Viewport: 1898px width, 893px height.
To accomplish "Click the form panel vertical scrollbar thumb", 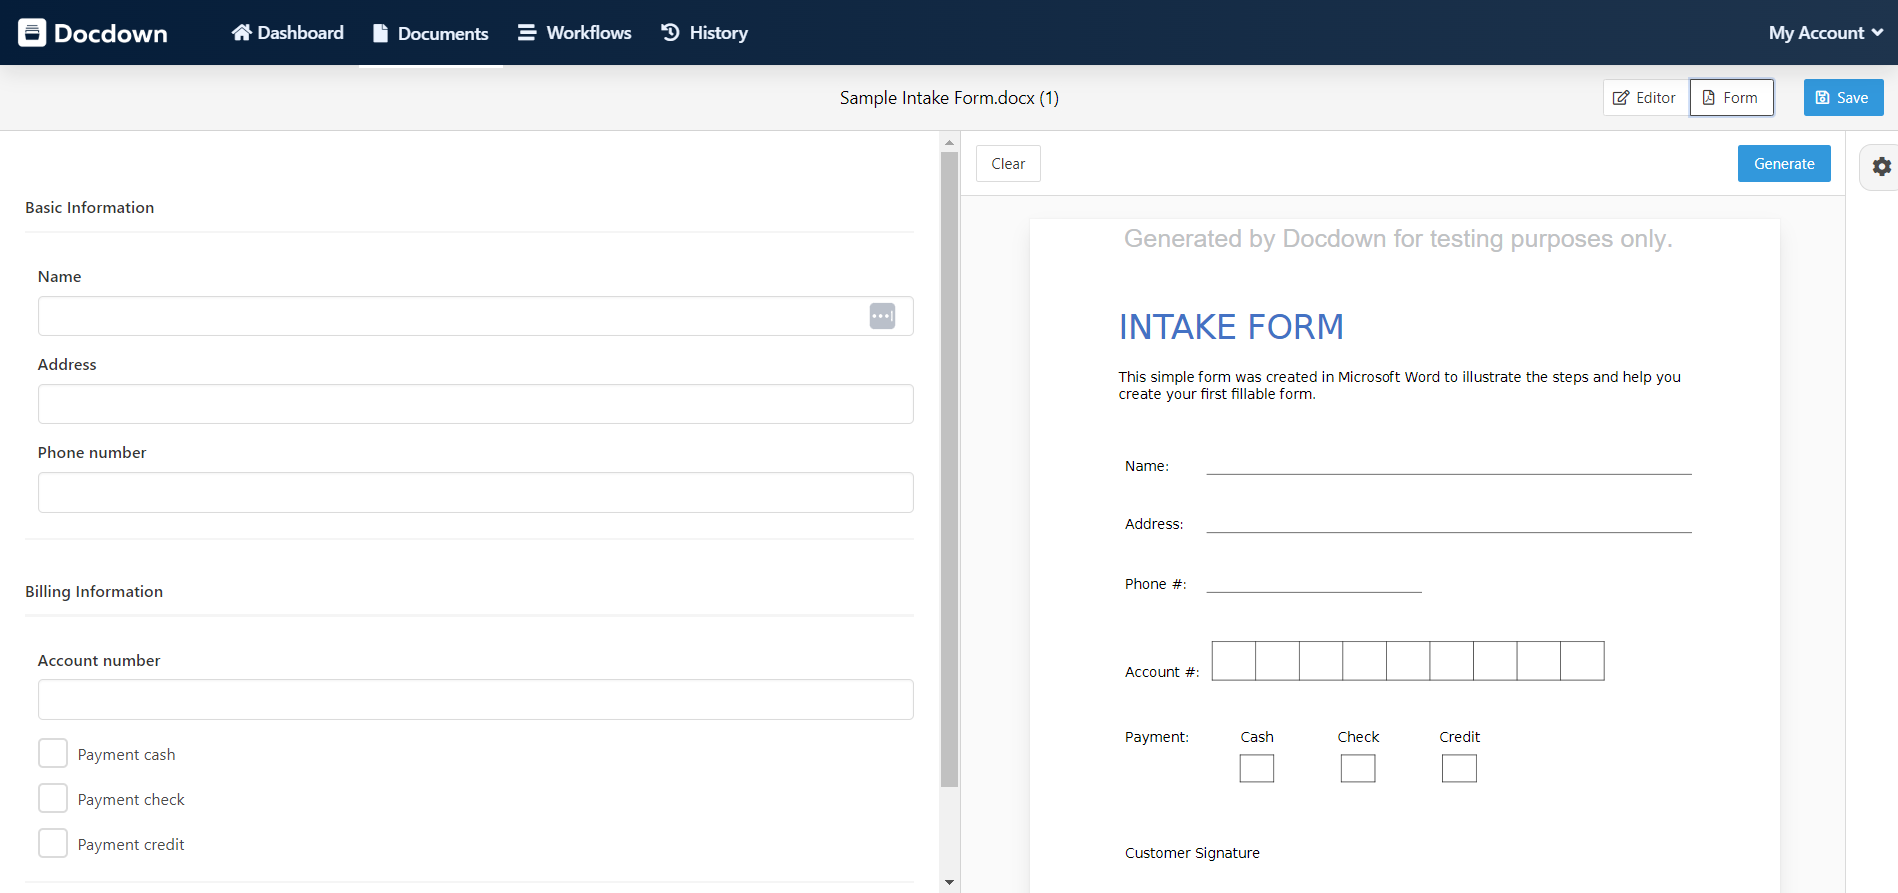I will [x=949, y=468].
